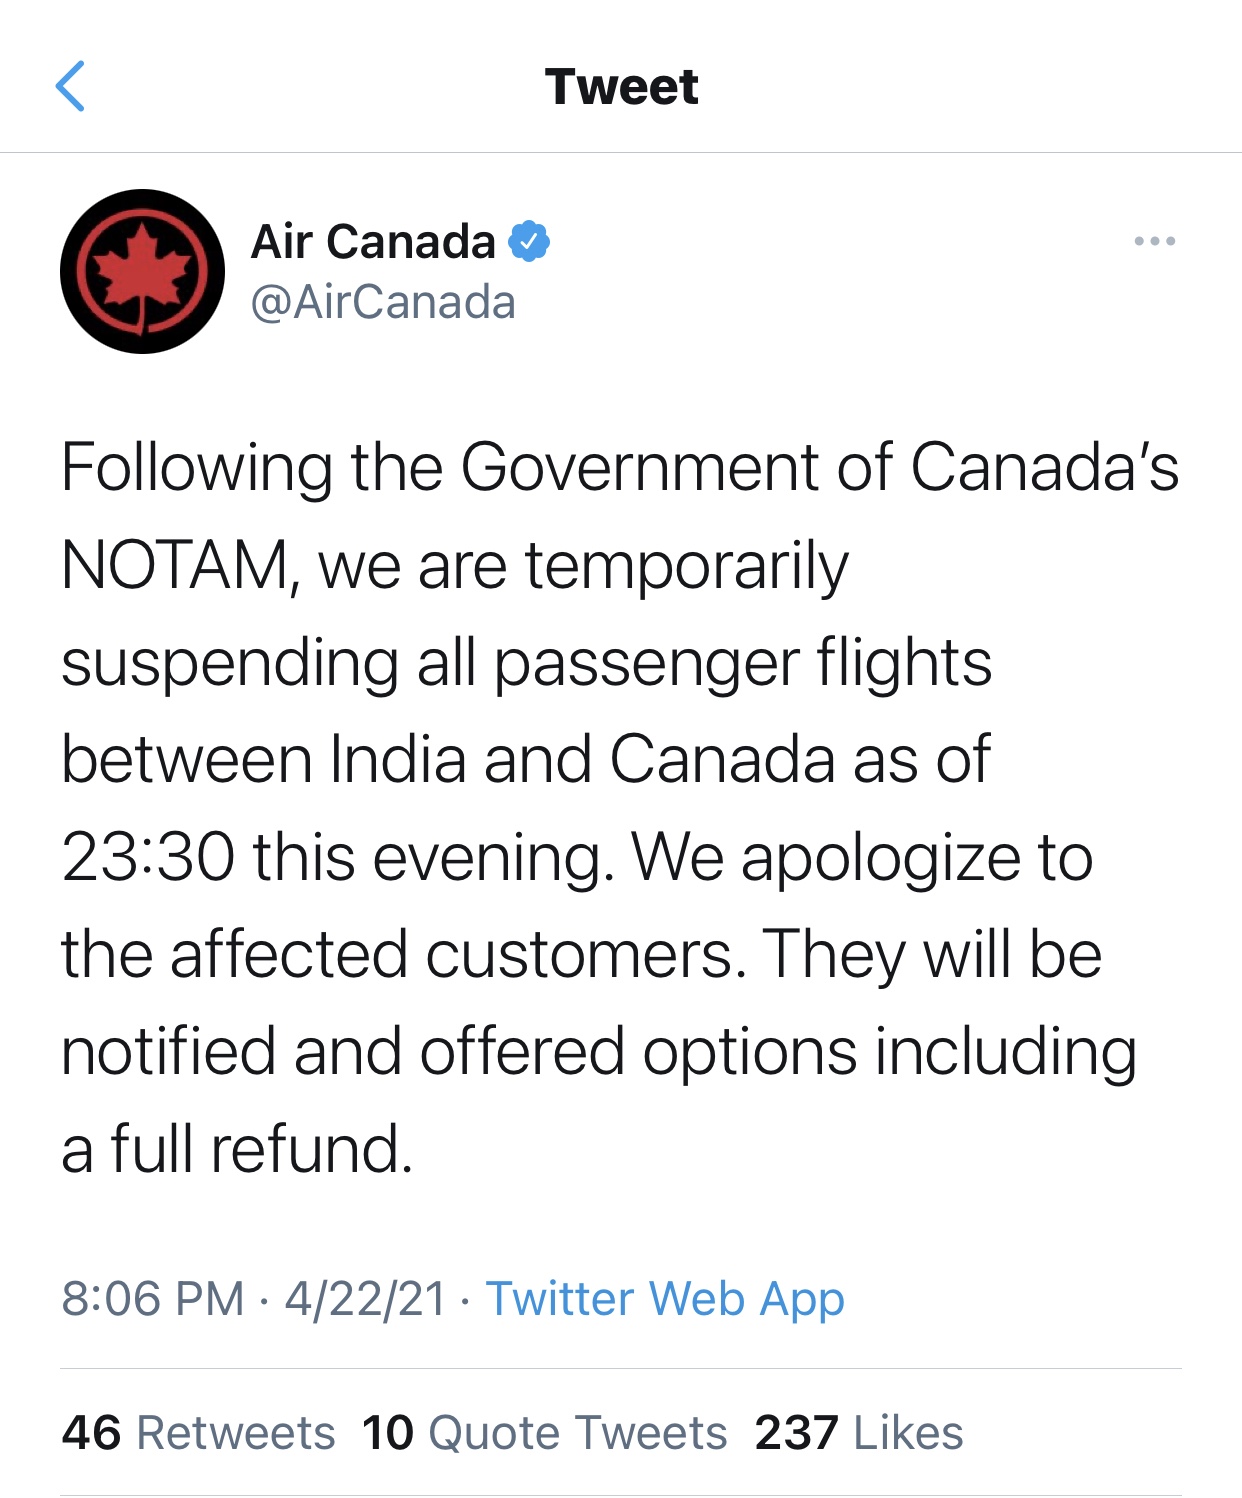The width and height of the screenshot is (1242, 1498).
Task: Click the 4/22/21 tweet date
Action: point(365,1299)
